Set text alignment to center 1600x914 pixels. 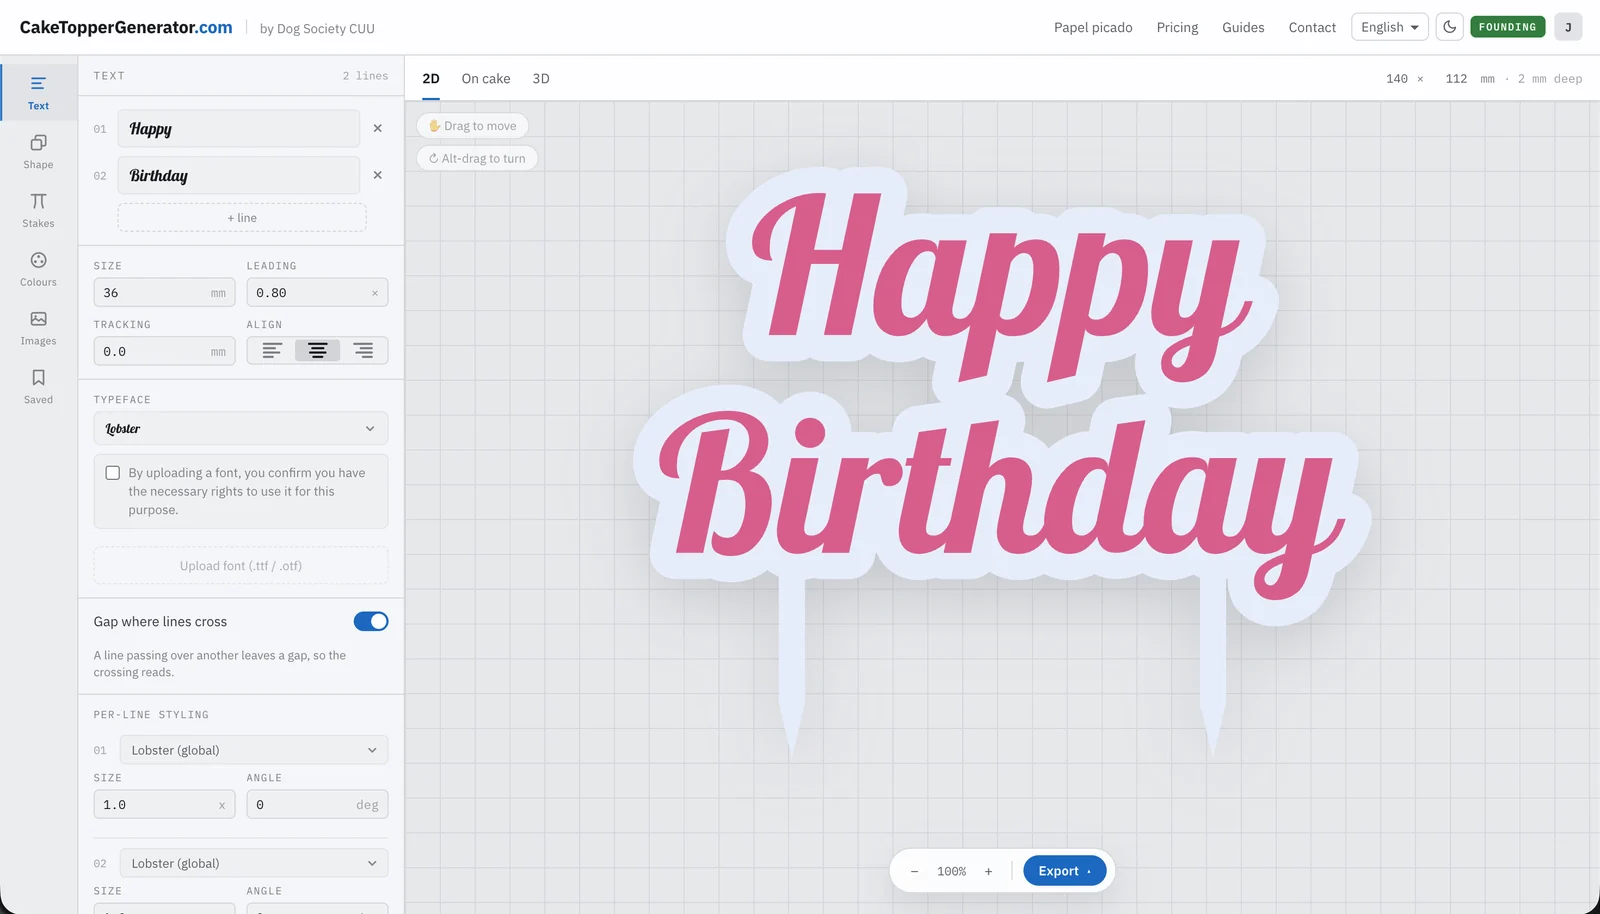[317, 350]
